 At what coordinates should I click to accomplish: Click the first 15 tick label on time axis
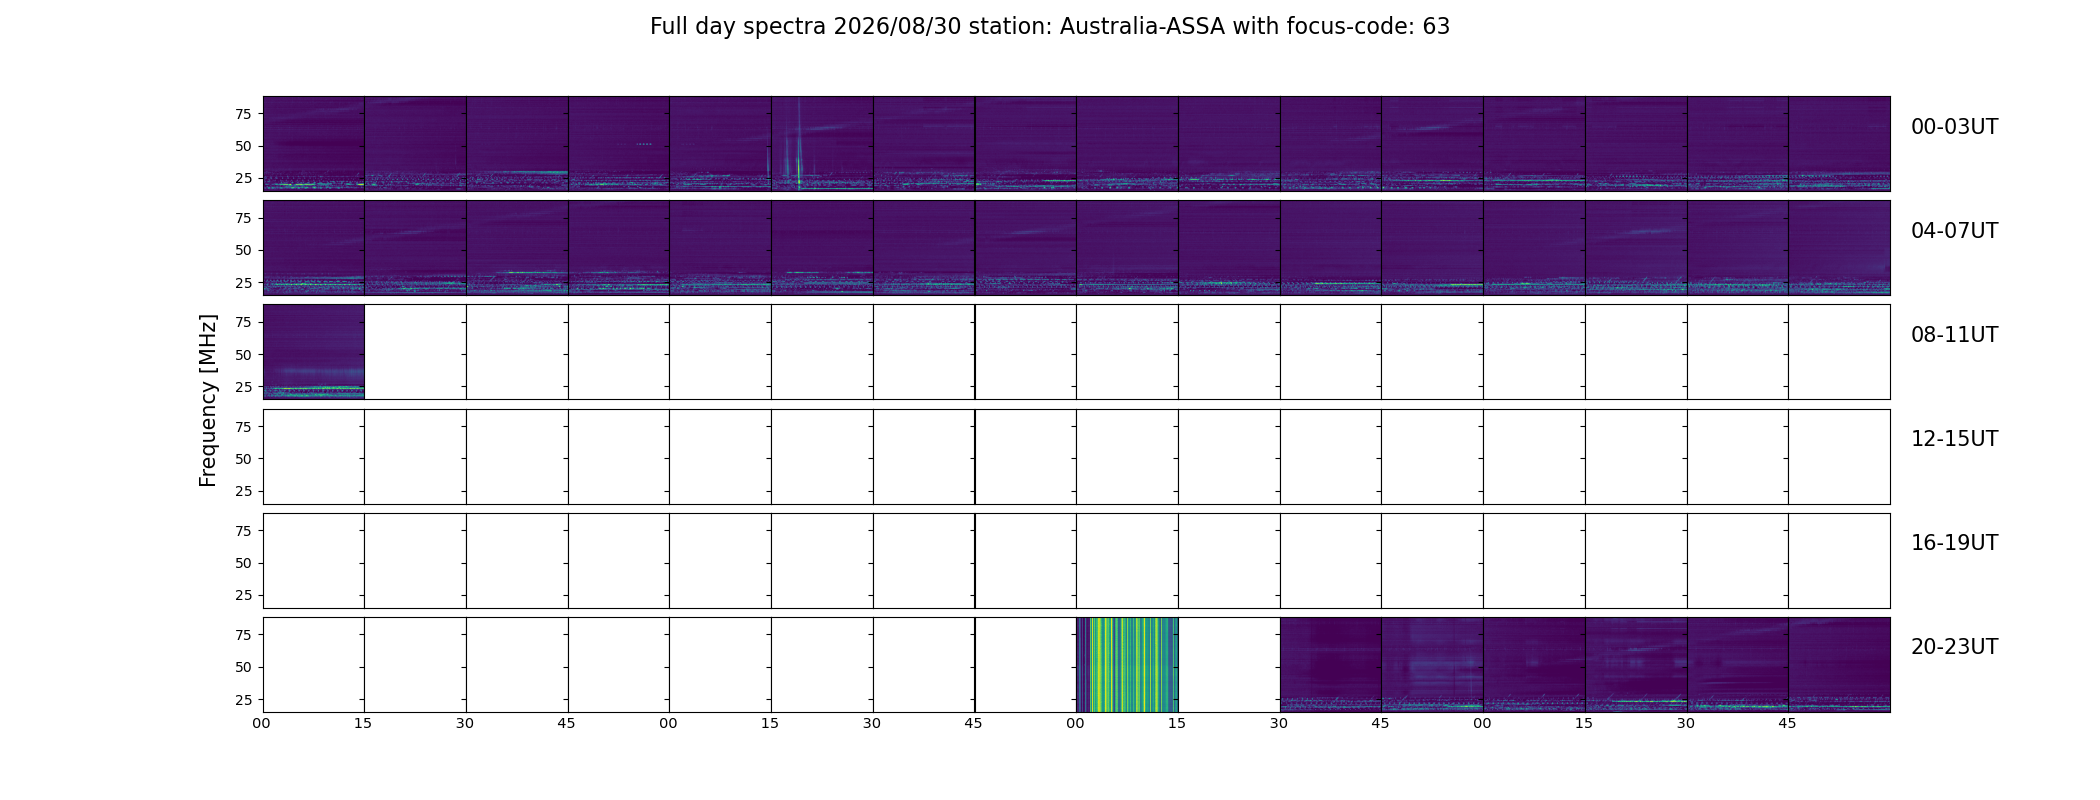point(363,723)
